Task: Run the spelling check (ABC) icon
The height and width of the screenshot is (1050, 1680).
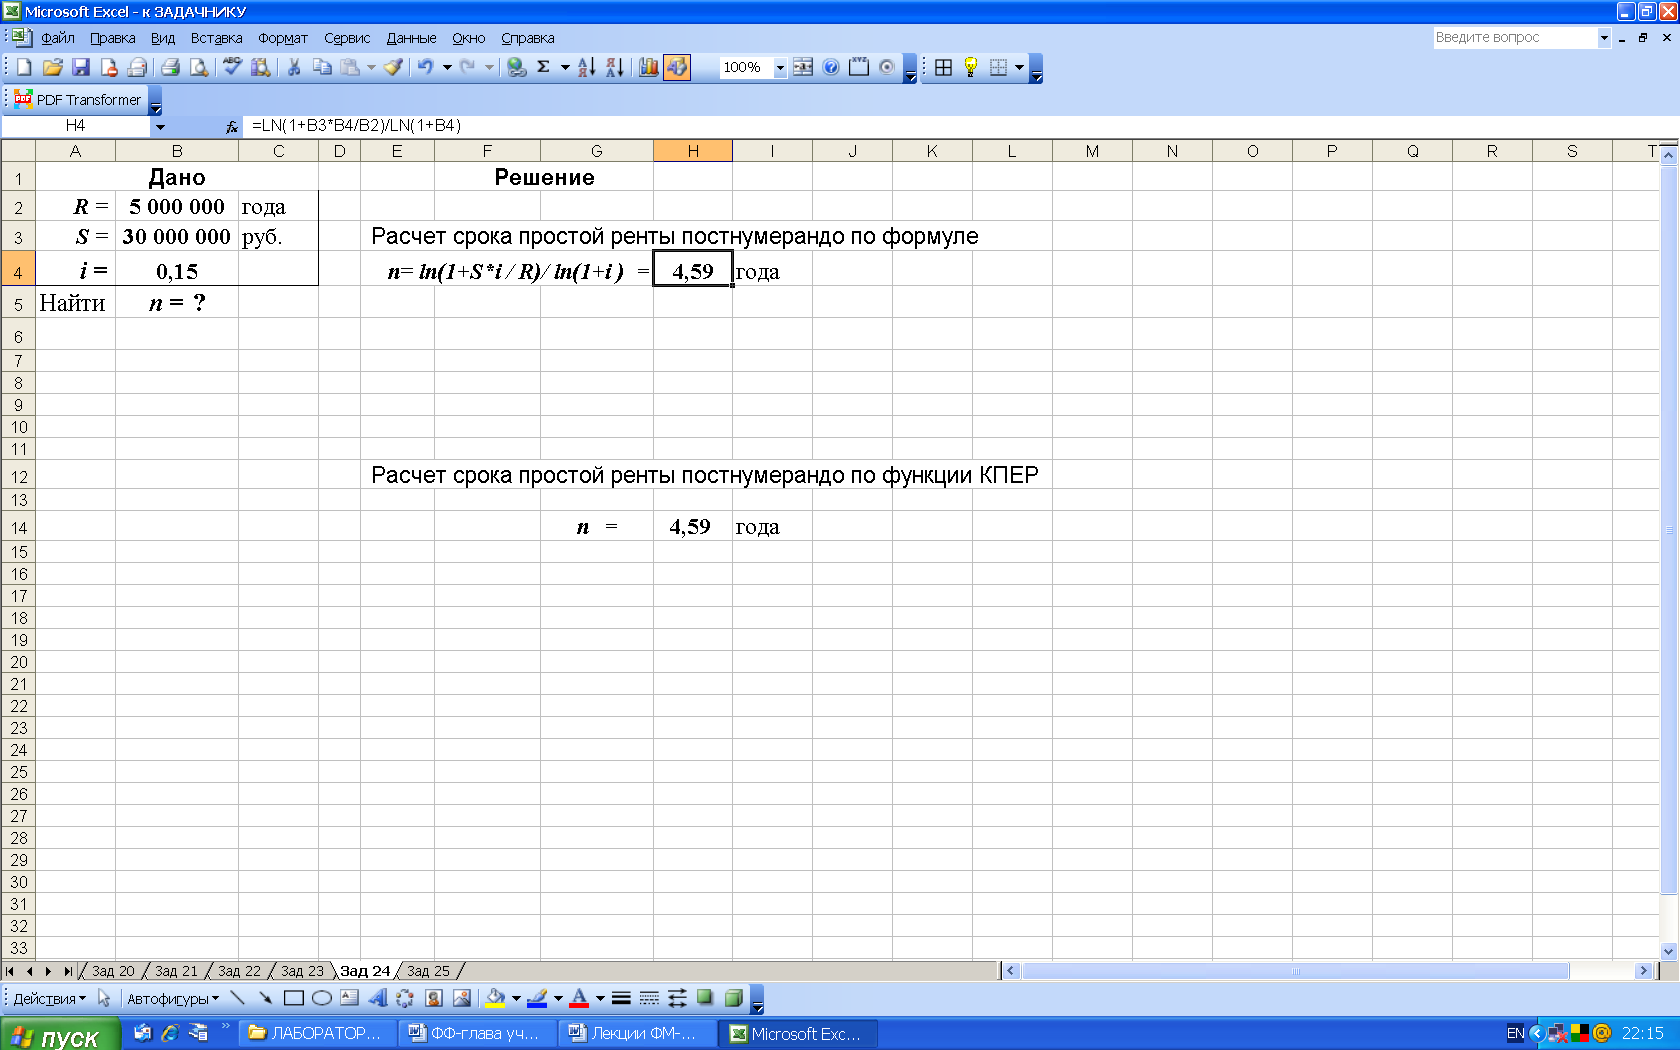Action: pos(232,67)
